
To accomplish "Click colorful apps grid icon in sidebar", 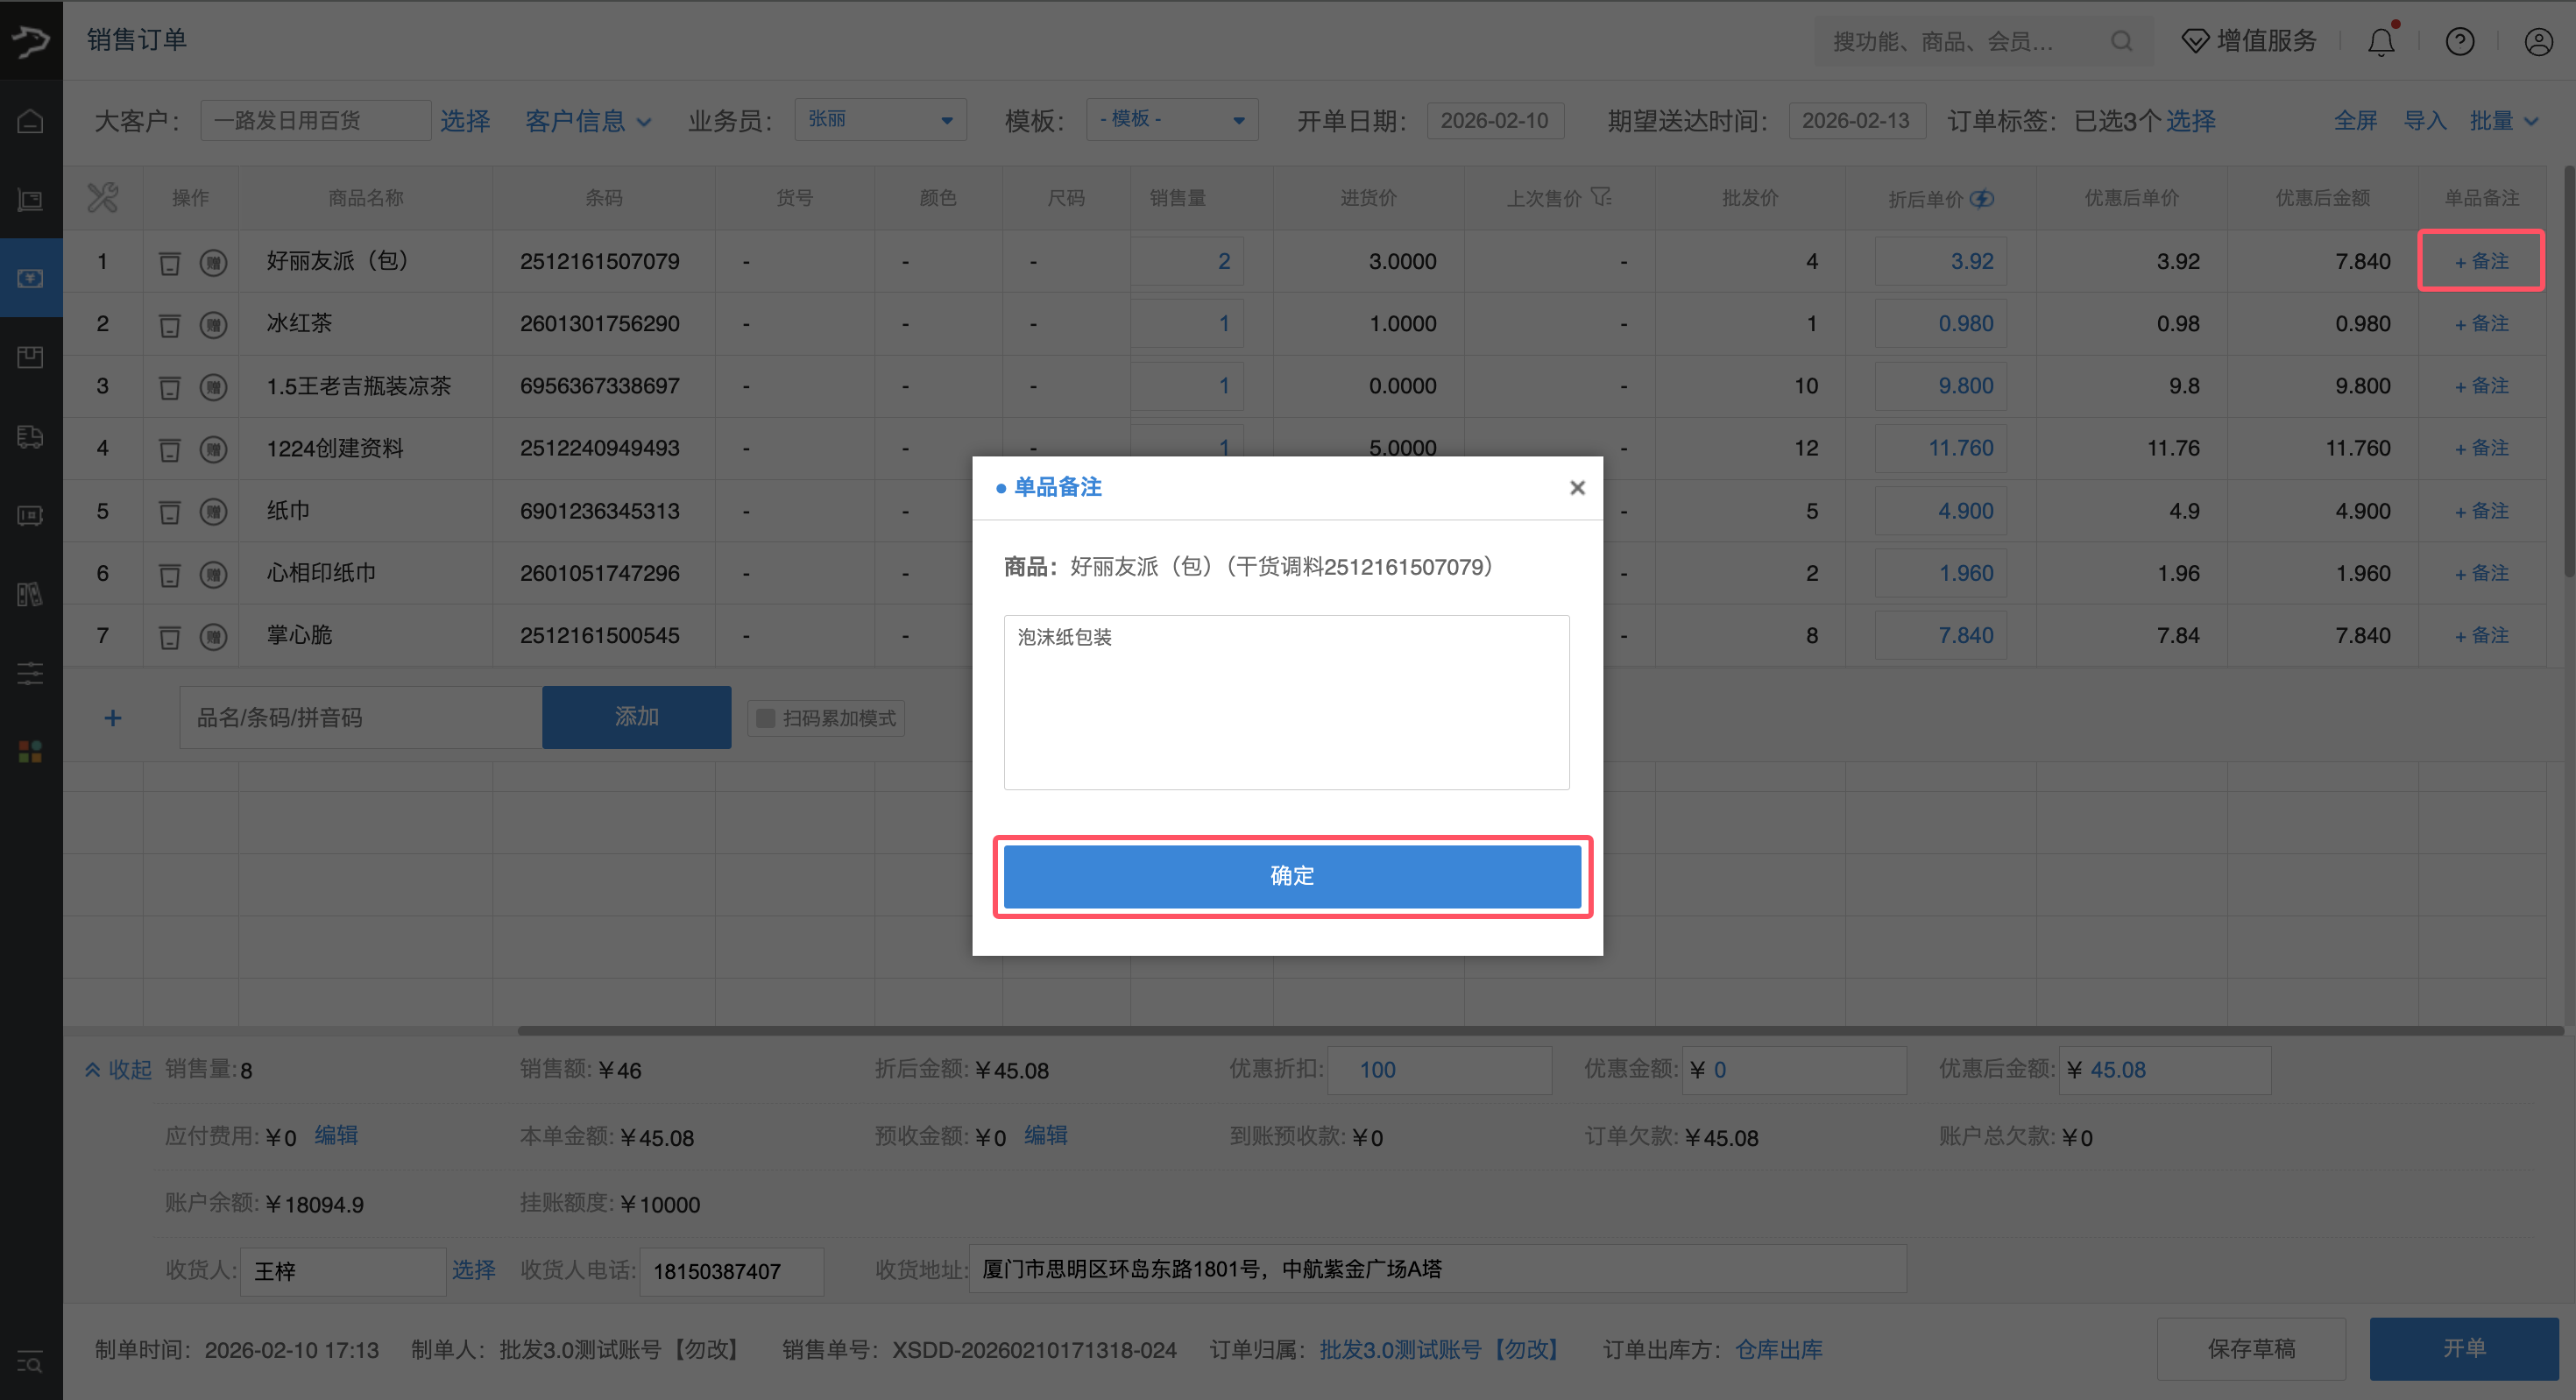I will click(x=30, y=751).
